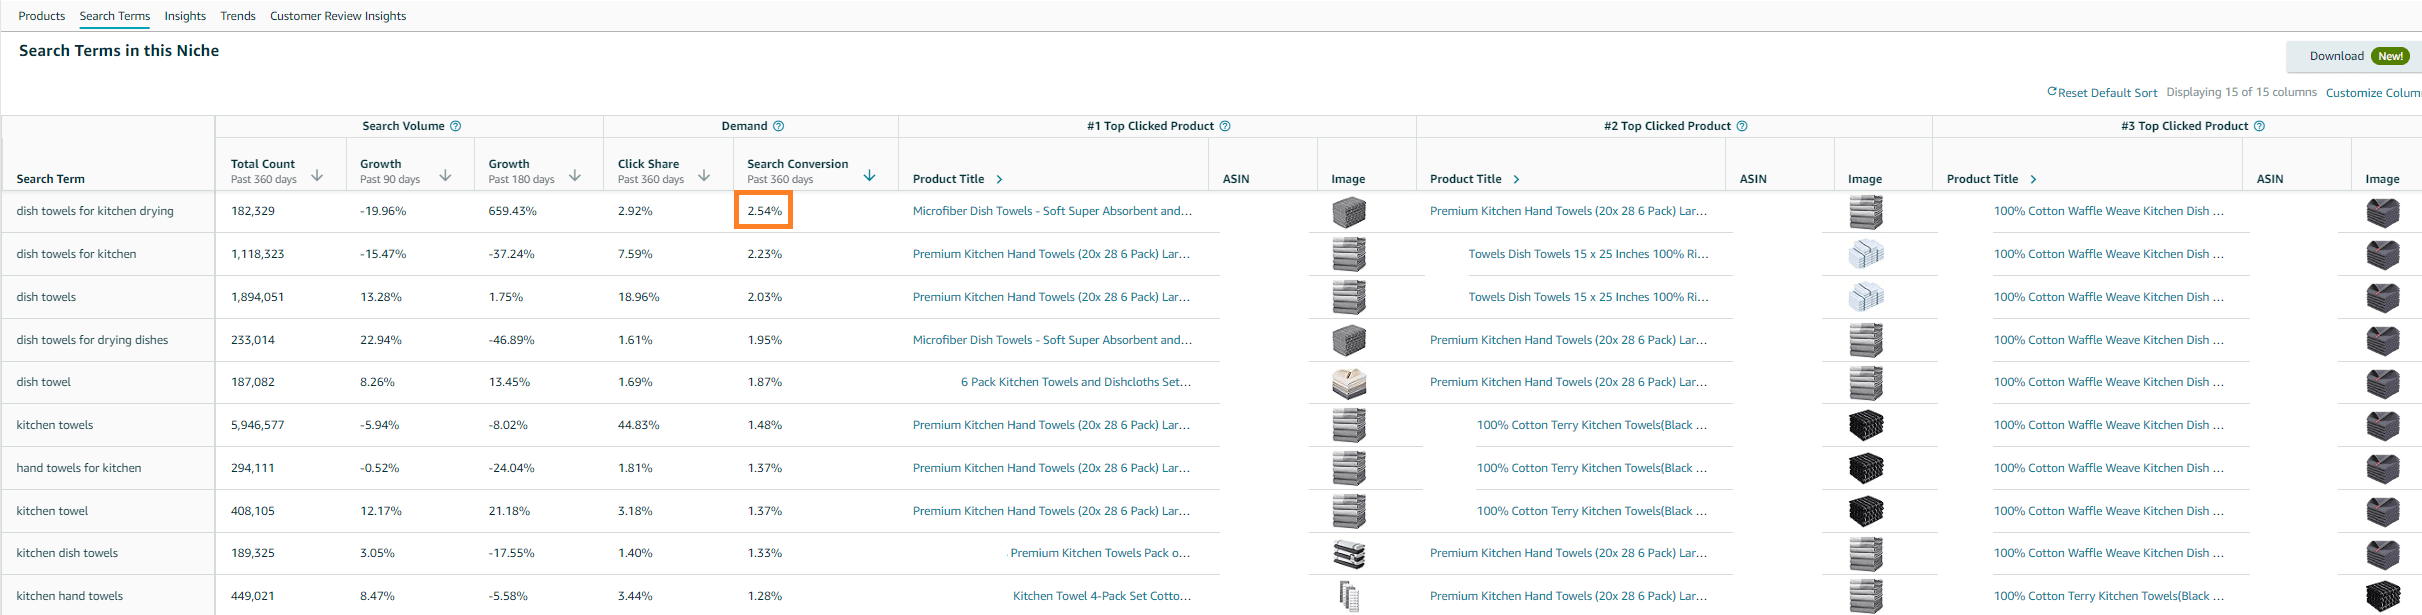Sort by Click Share arrow
Viewport: 2422px width, 615px height.
(704, 175)
